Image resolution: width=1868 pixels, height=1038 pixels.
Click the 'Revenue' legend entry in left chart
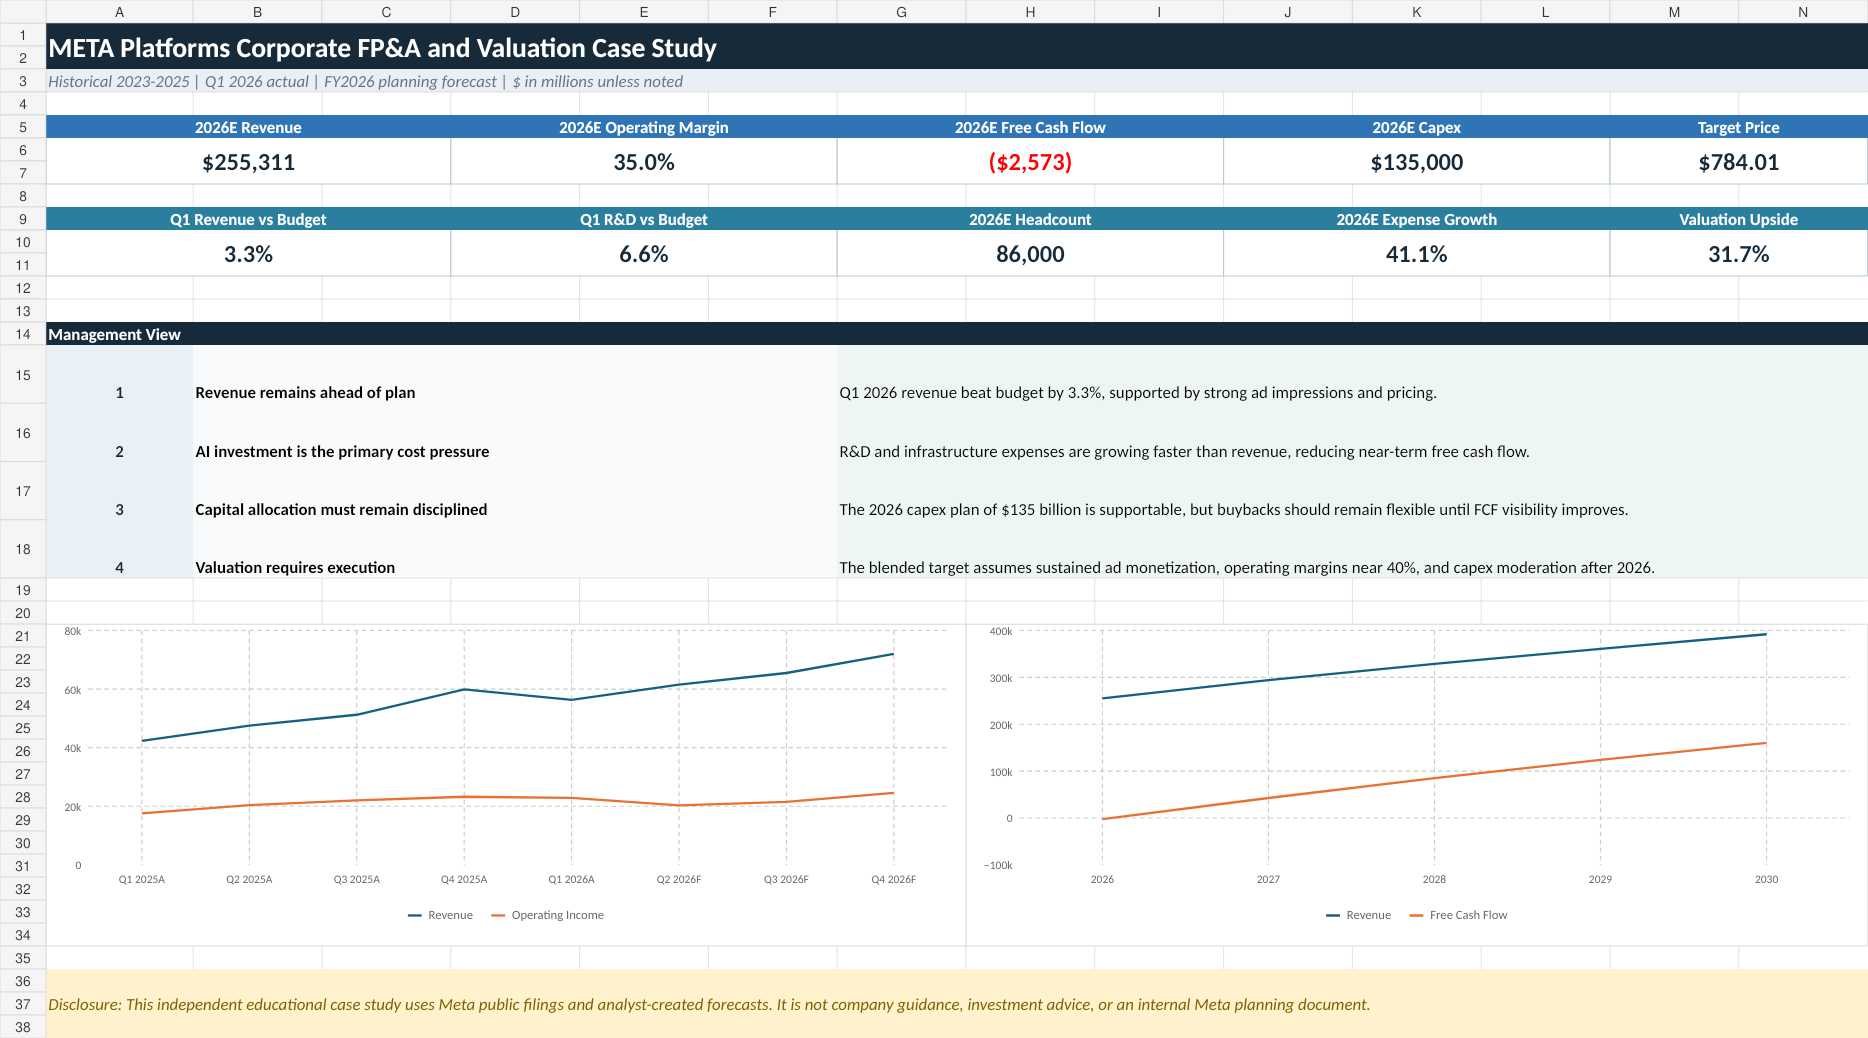click(x=440, y=915)
